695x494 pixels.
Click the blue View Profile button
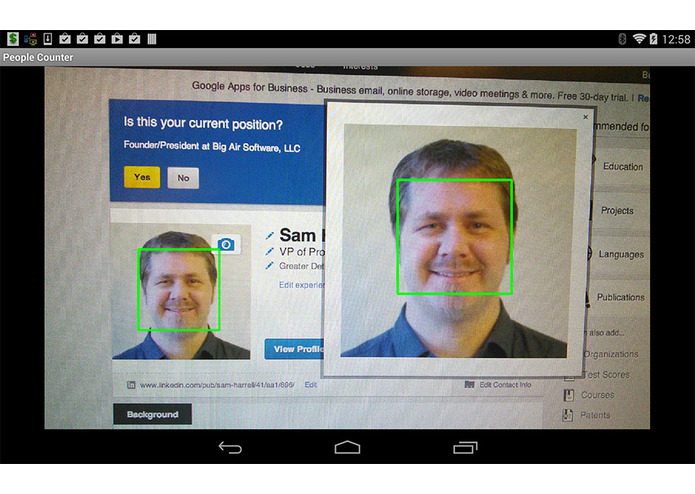click(x=295, y=349)
